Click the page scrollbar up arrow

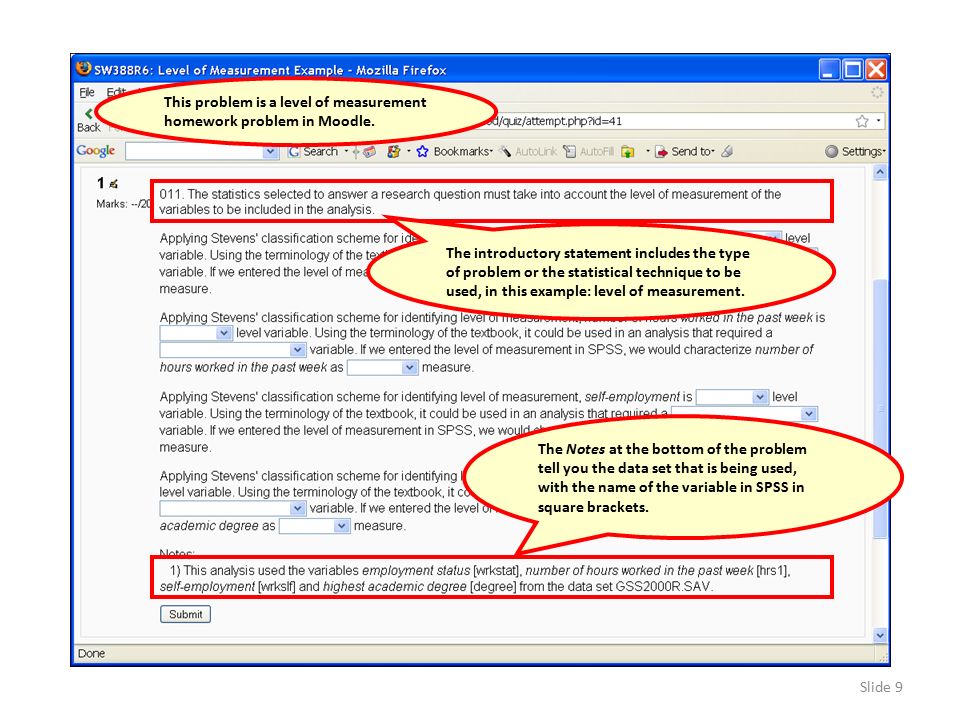pyautogui.click(x=880, y=172)
